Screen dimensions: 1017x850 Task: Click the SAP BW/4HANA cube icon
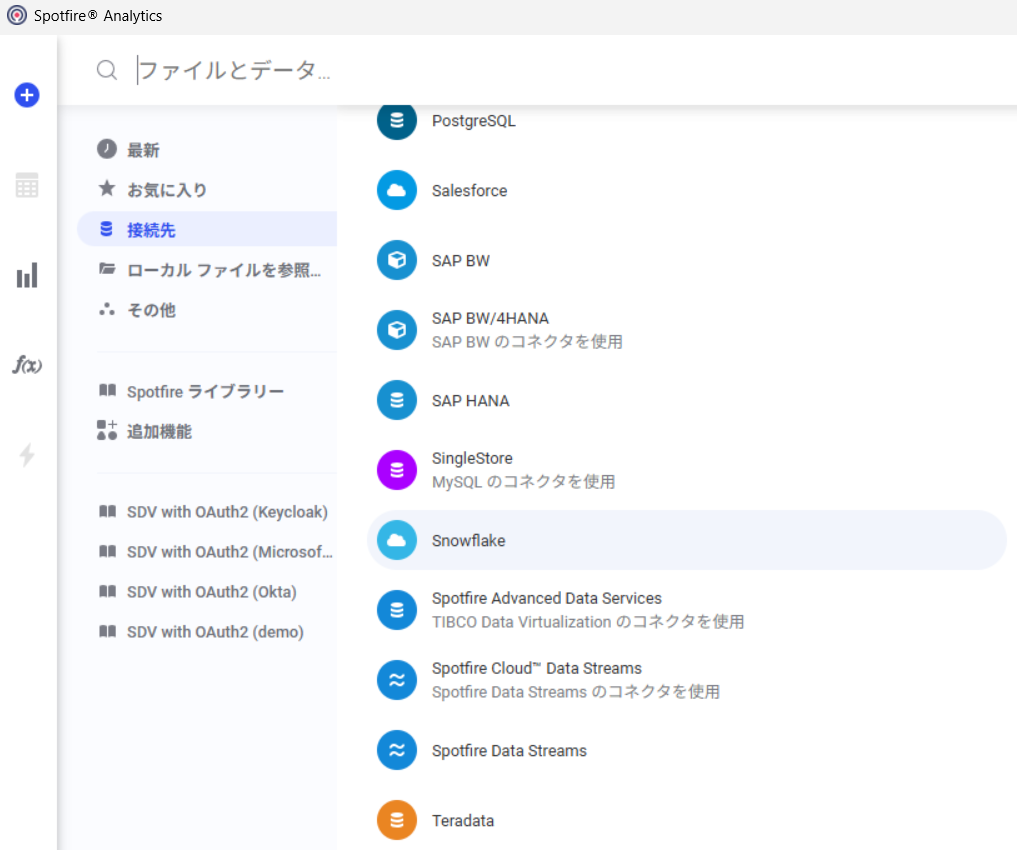click(x=397, y=330)
